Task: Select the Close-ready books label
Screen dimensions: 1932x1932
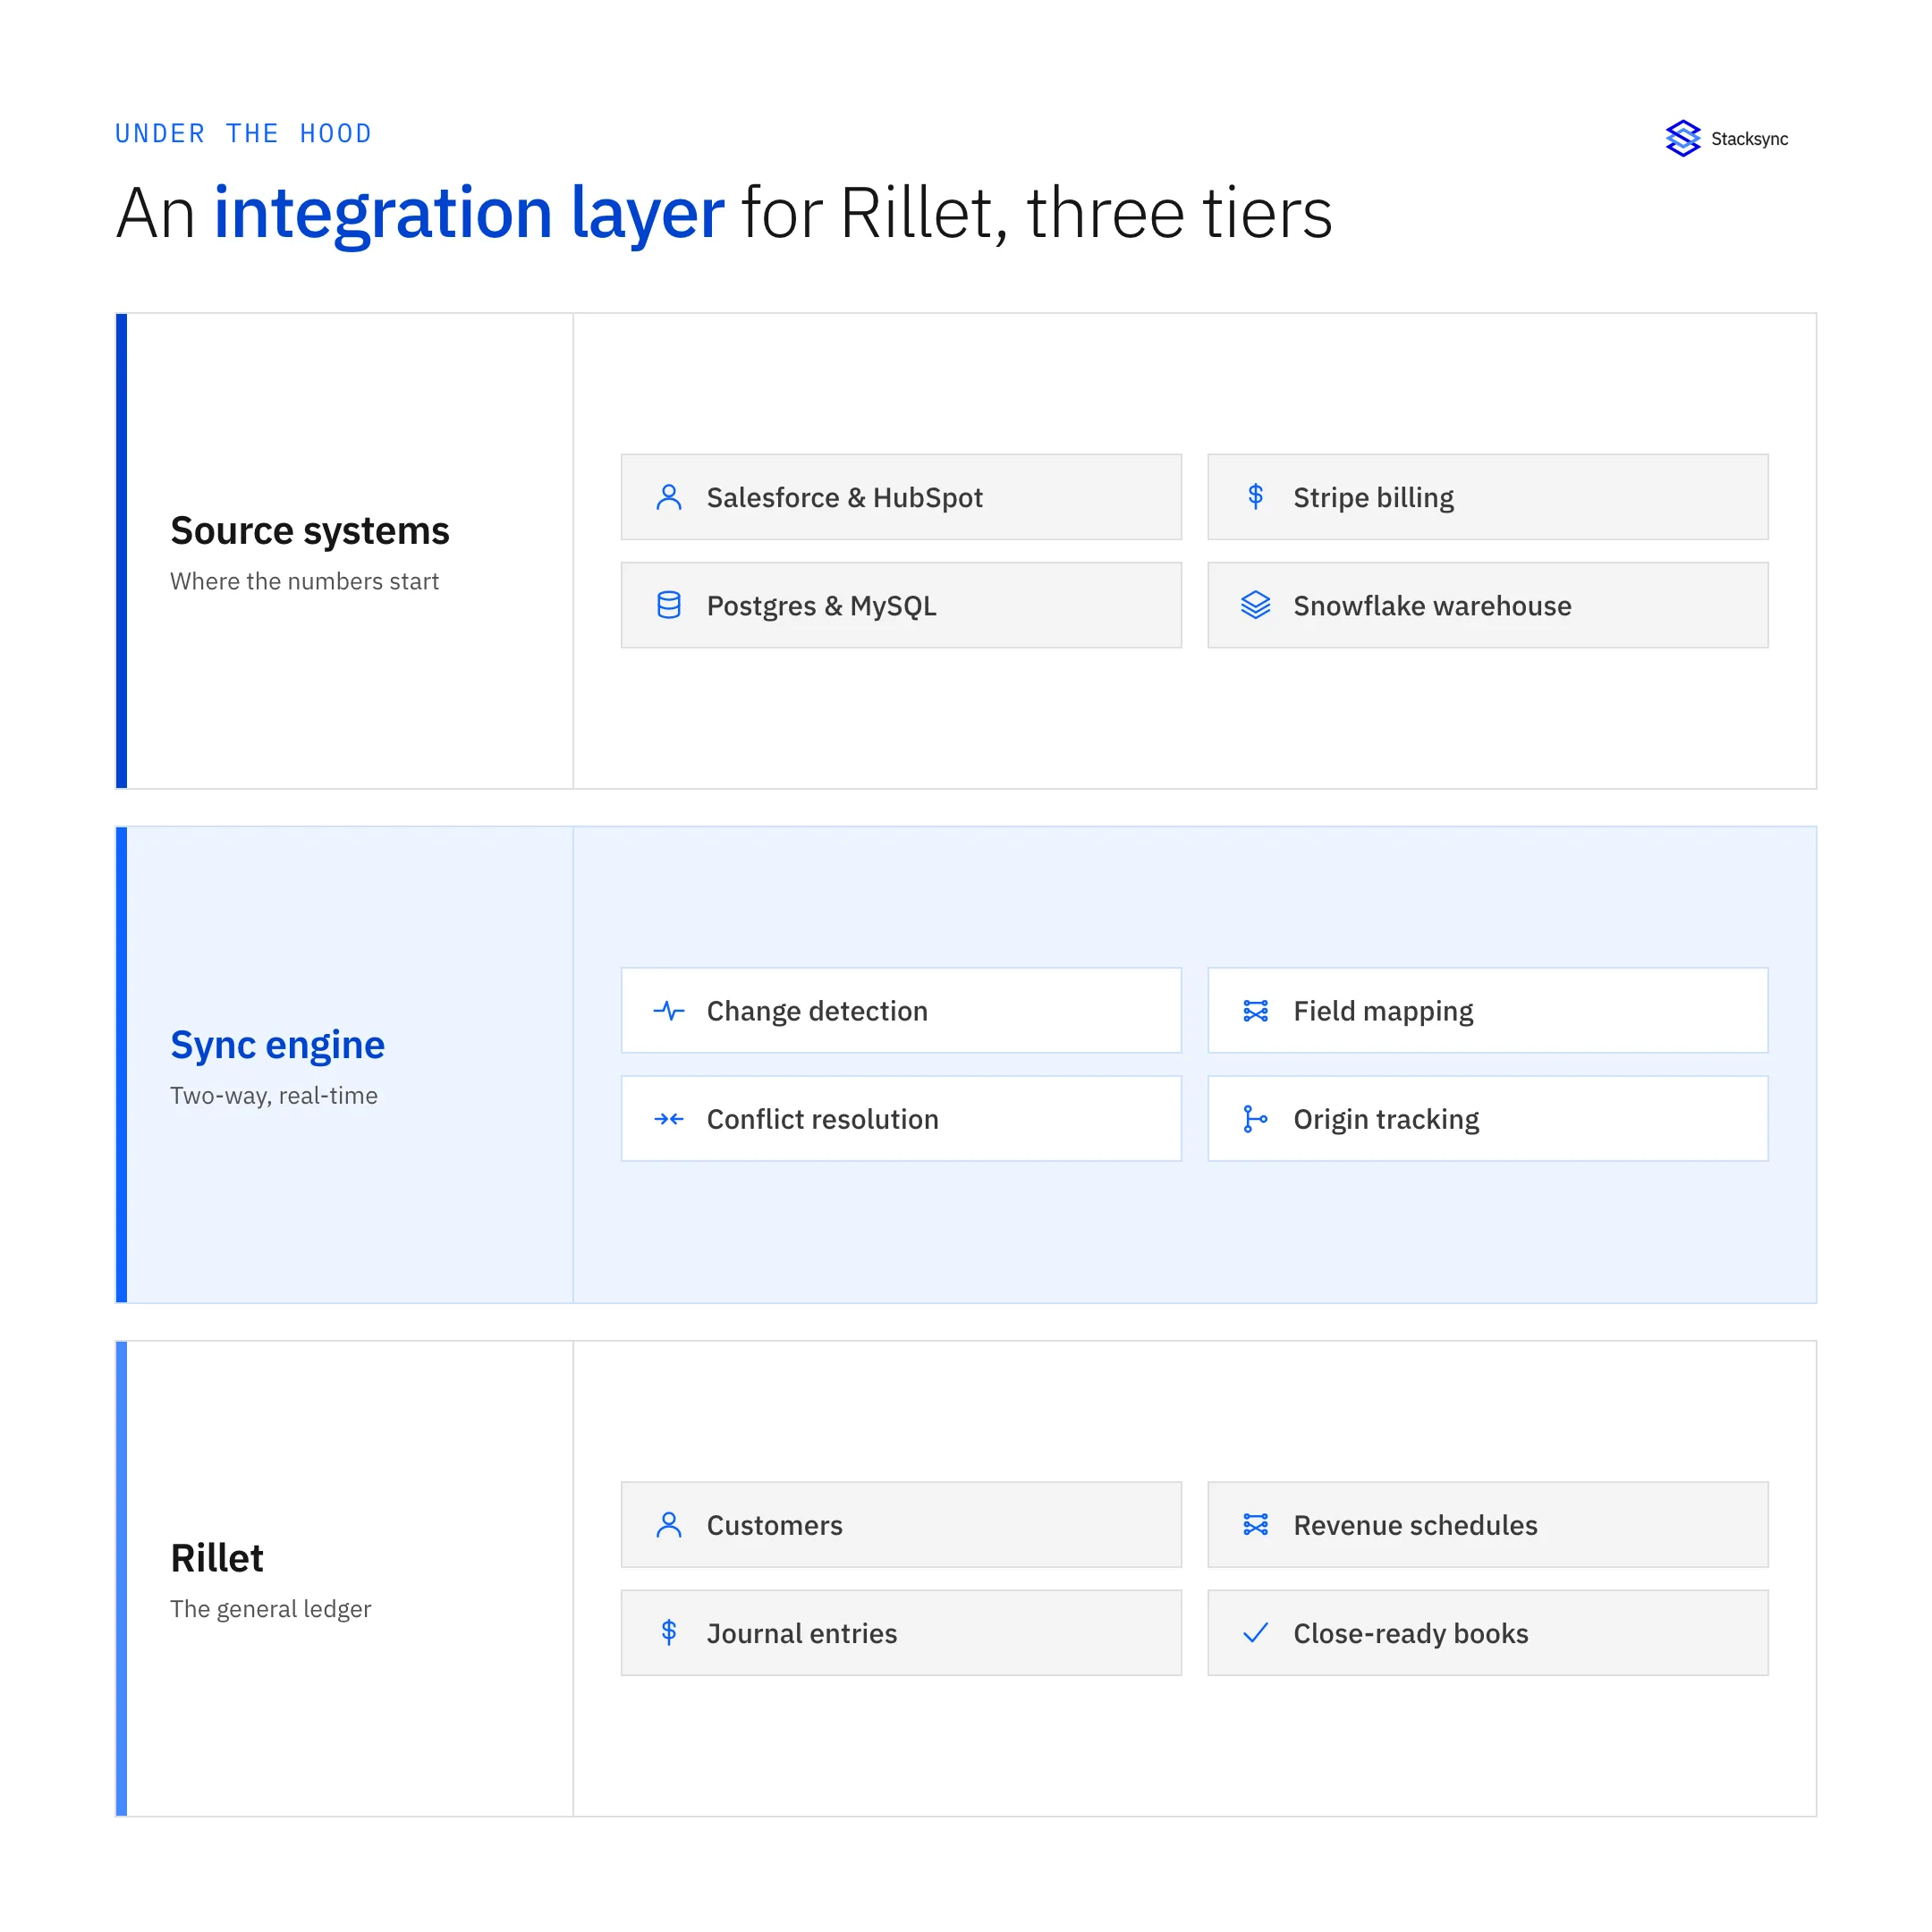Action: pyautogui.click(x=1411, y=1633)
